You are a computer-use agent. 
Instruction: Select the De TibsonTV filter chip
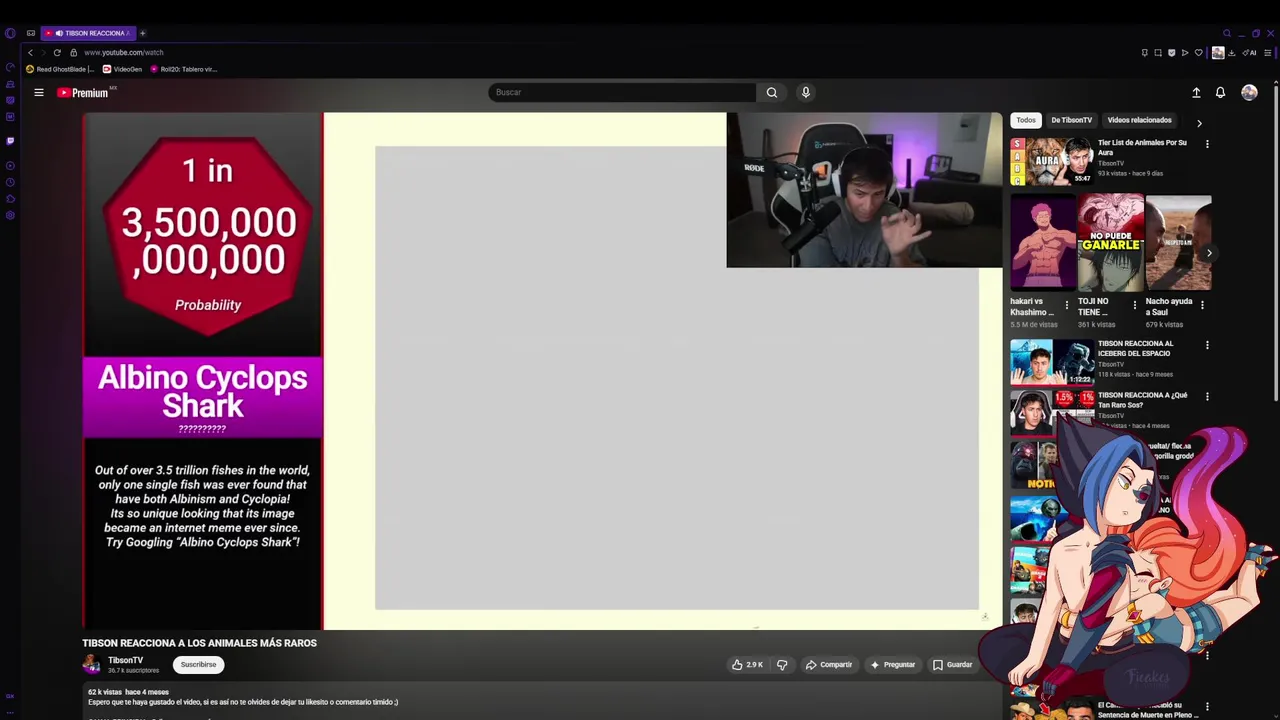(1071, 120)
